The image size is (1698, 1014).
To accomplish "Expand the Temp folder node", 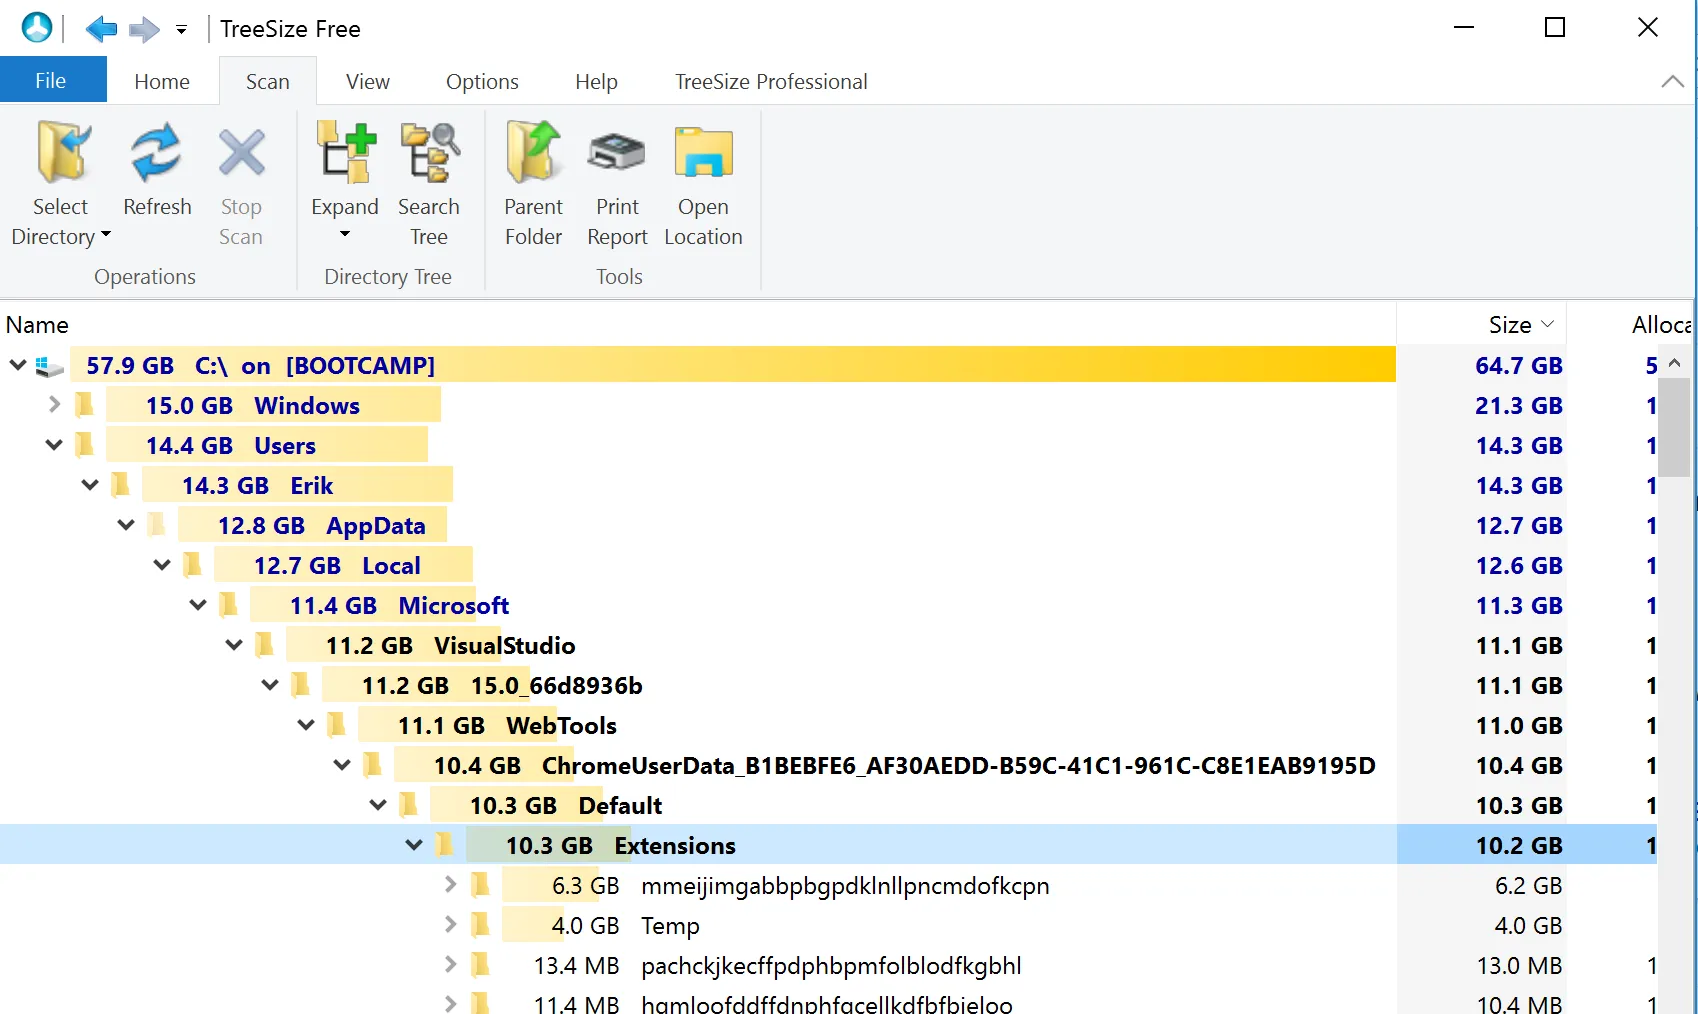I will 450,925.
